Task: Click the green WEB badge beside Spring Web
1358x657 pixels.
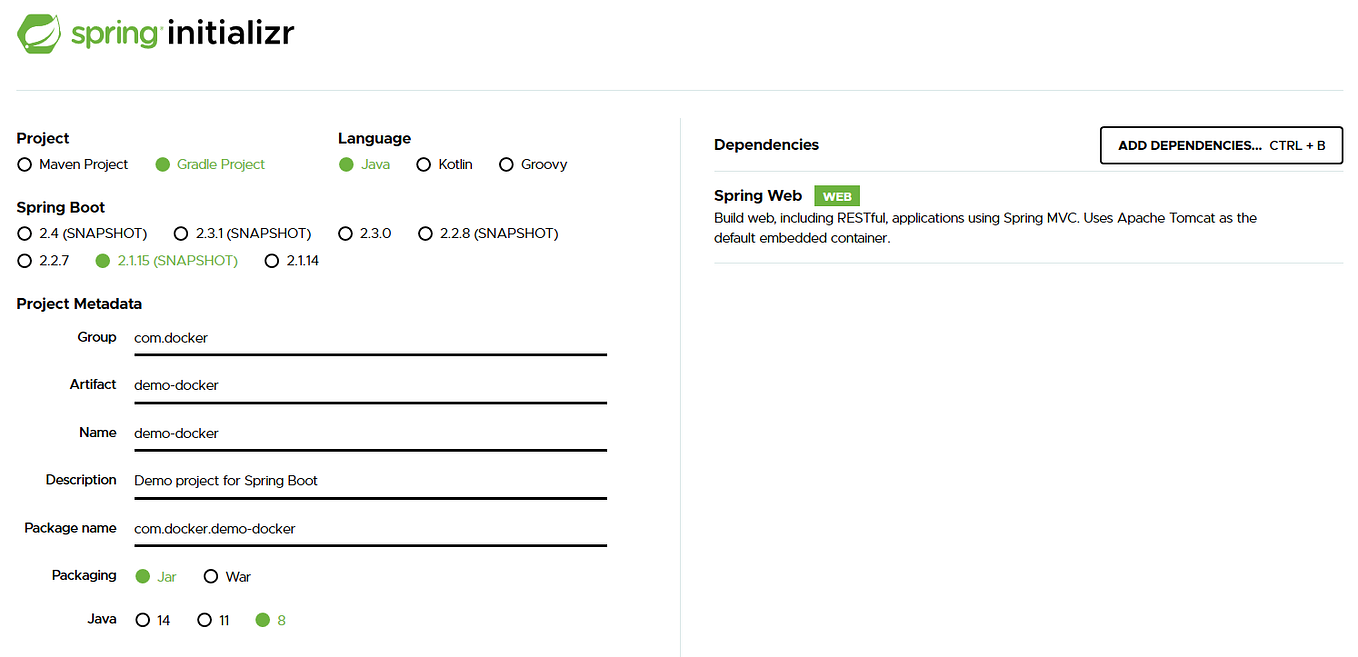Action: click(836, 196)
